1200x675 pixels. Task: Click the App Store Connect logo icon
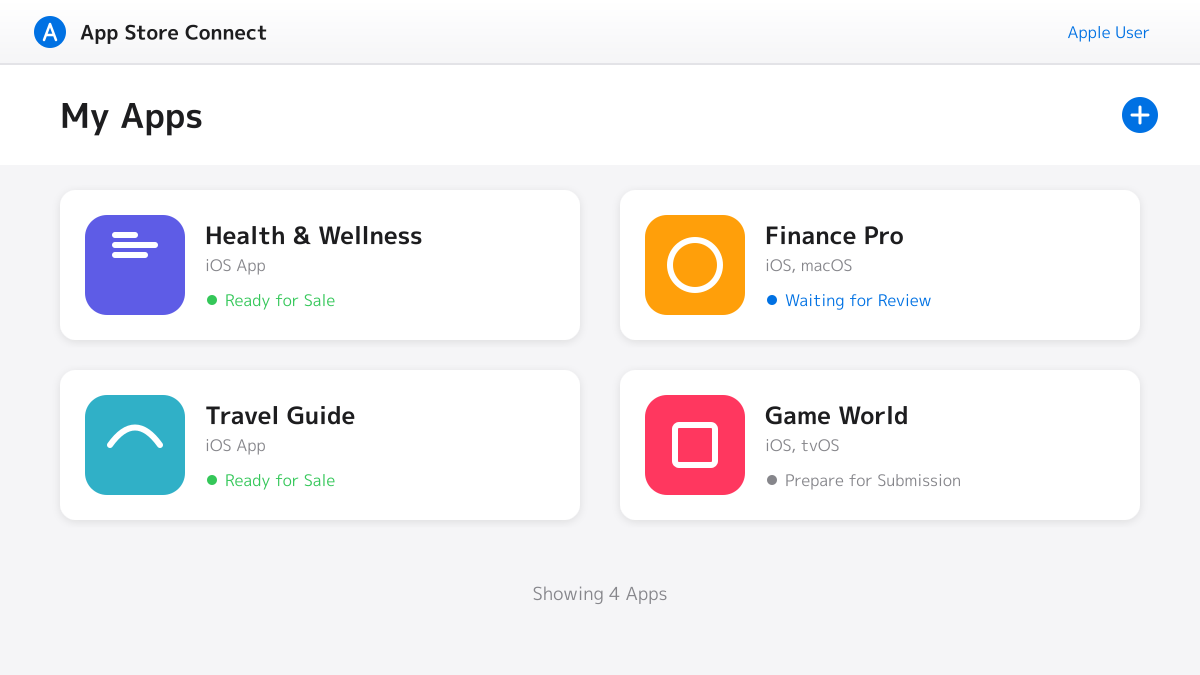(50, 32)
